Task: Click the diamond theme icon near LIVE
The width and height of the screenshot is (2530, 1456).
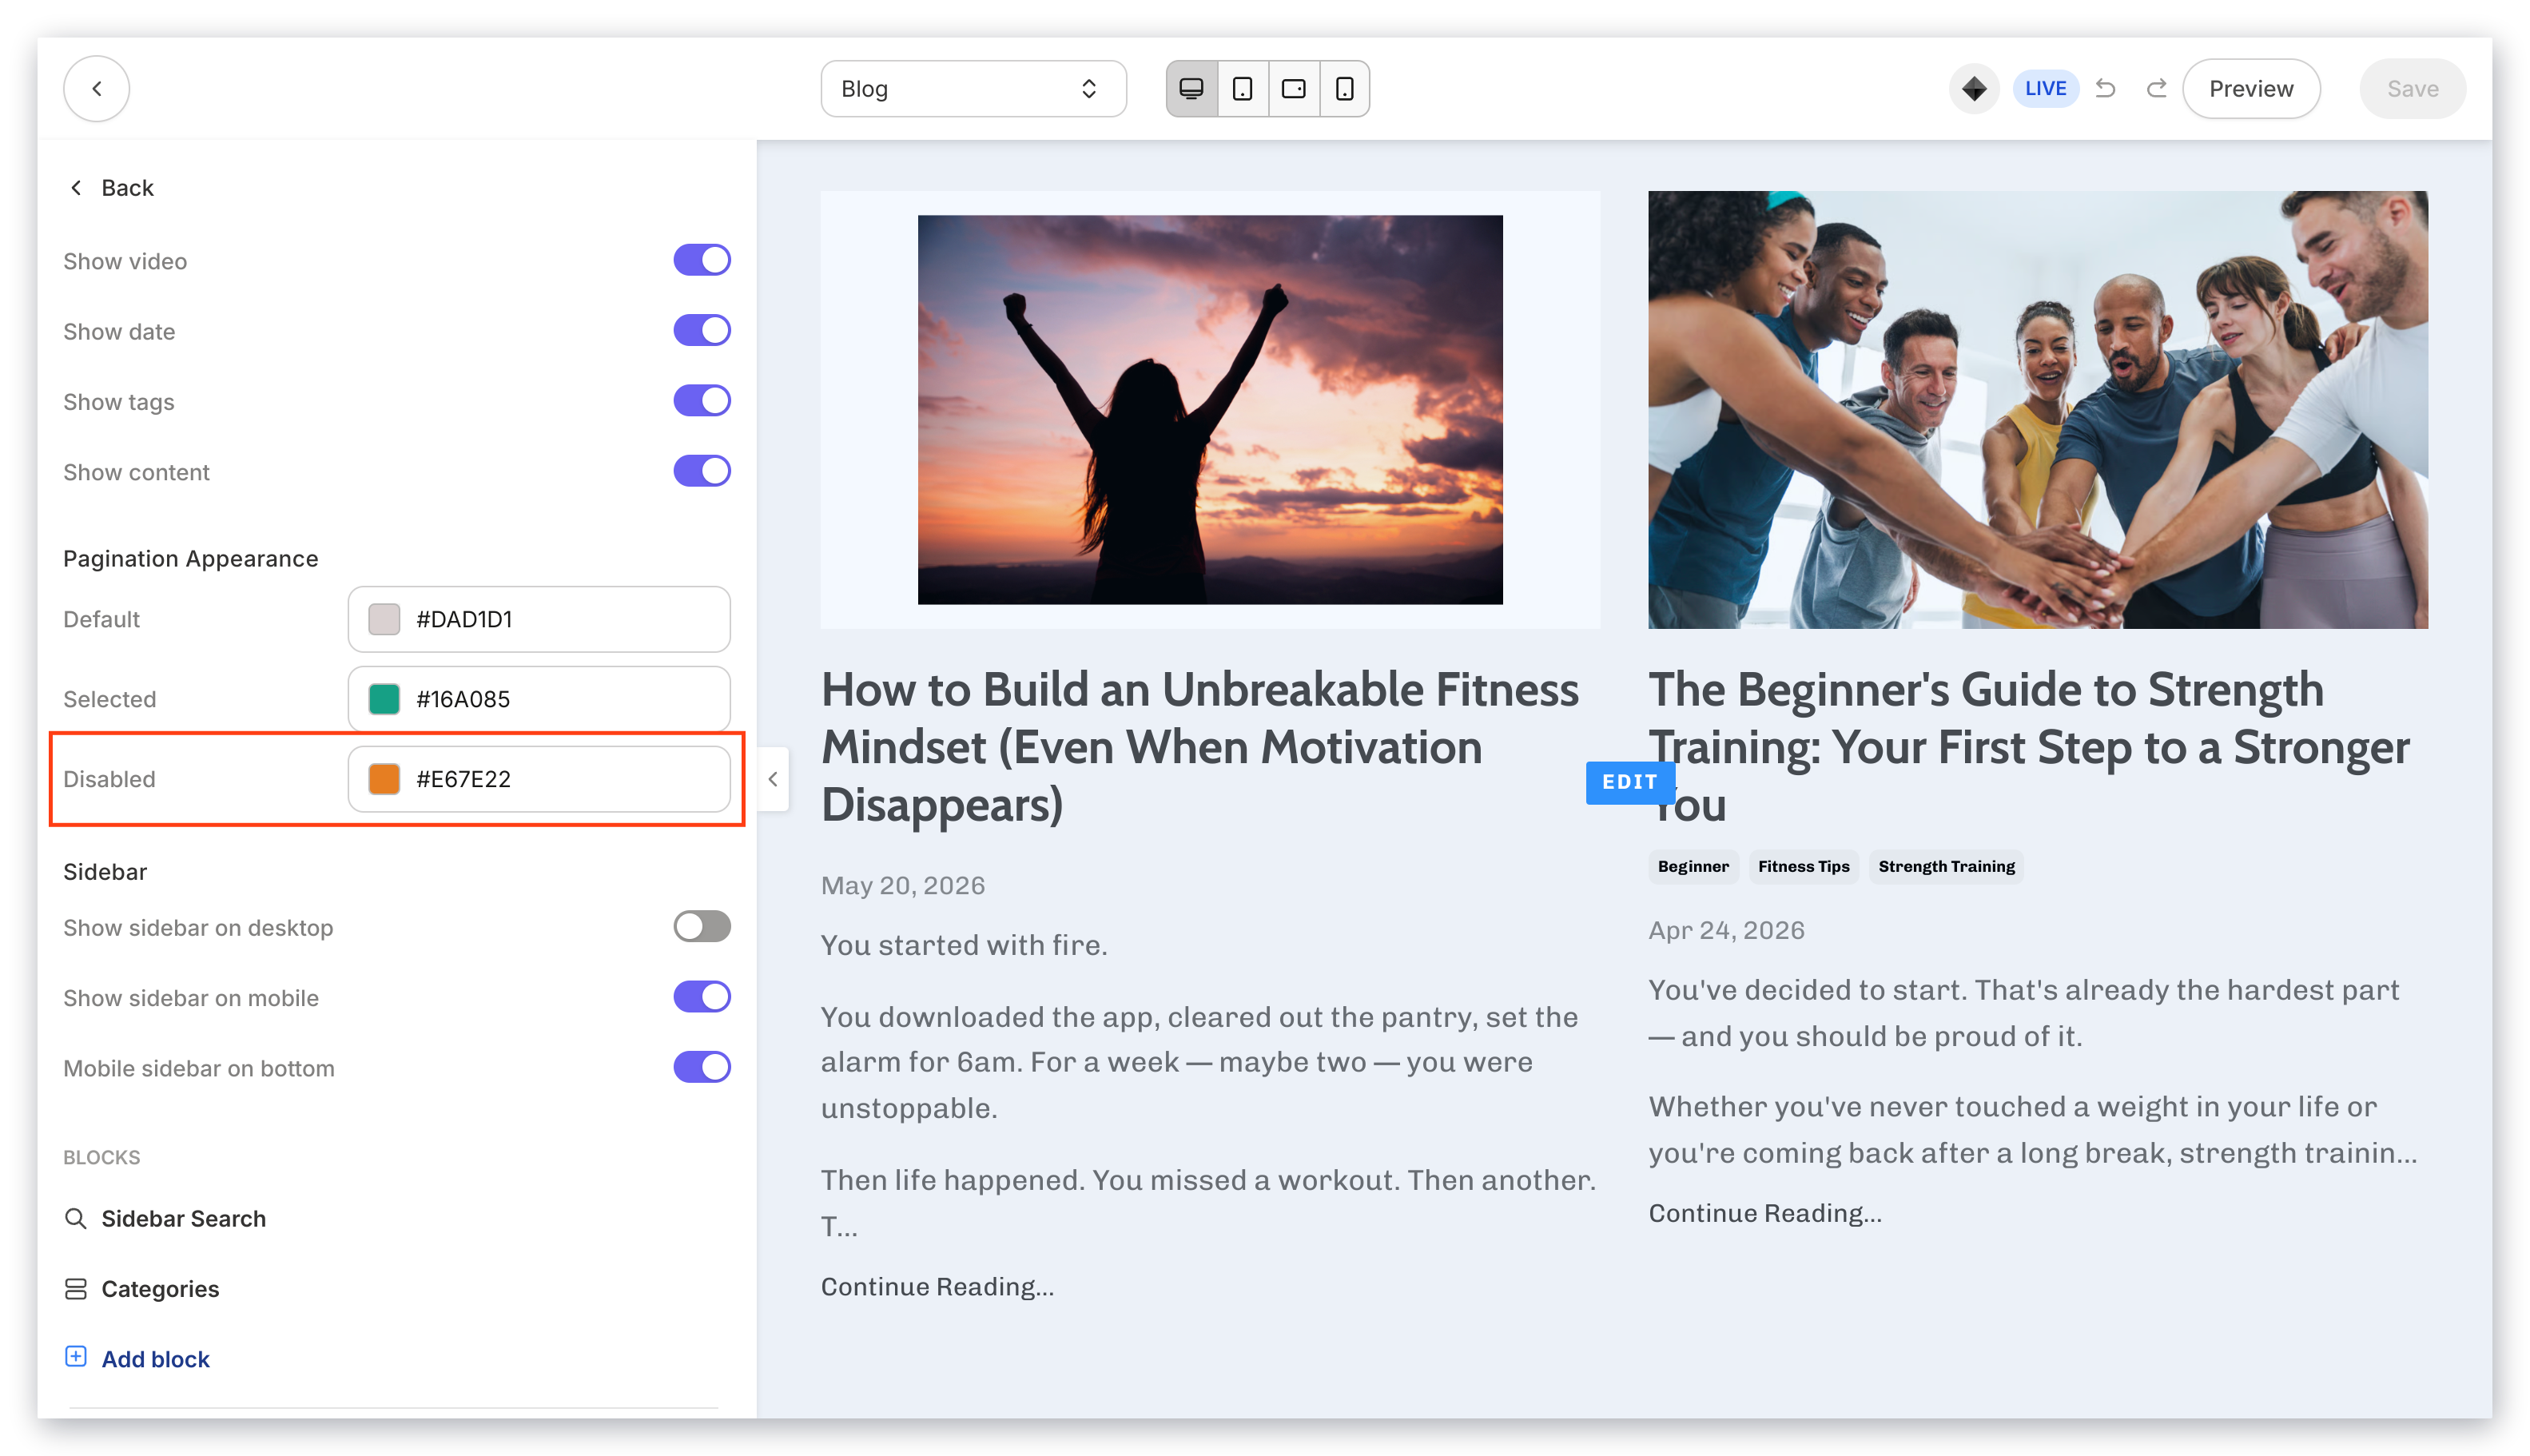Action: tap(1974, 89)
